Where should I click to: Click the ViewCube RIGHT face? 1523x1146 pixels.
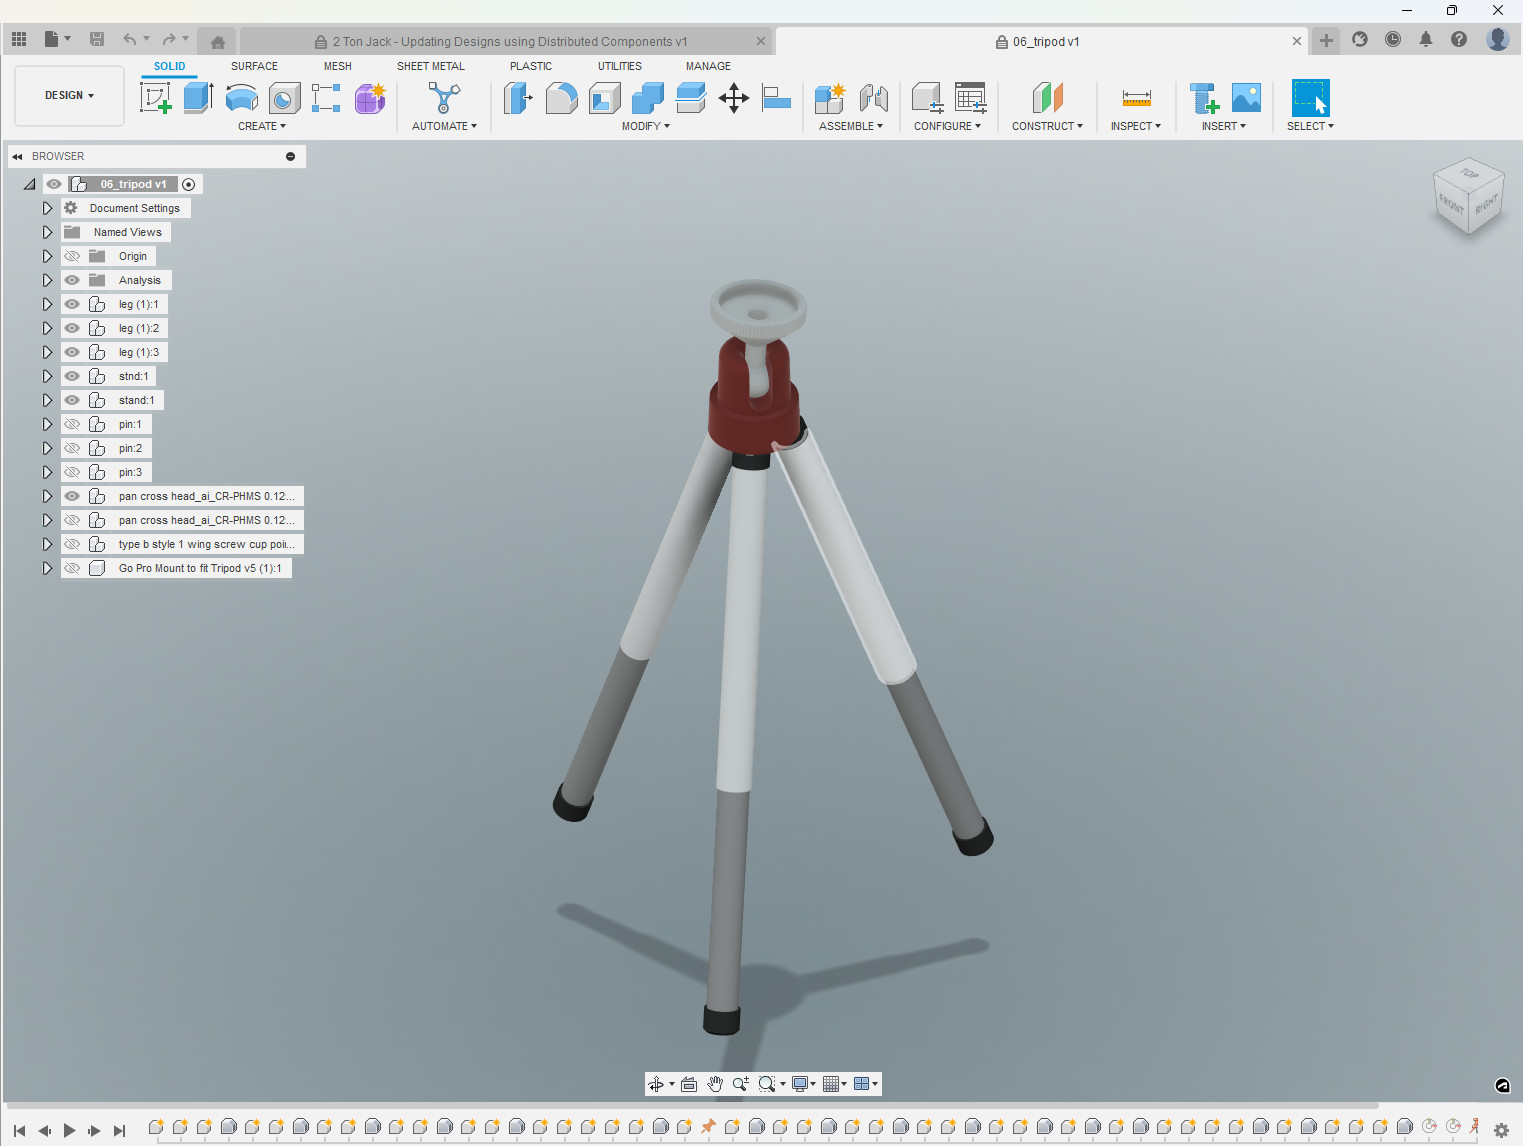(x=1486, y=204)
